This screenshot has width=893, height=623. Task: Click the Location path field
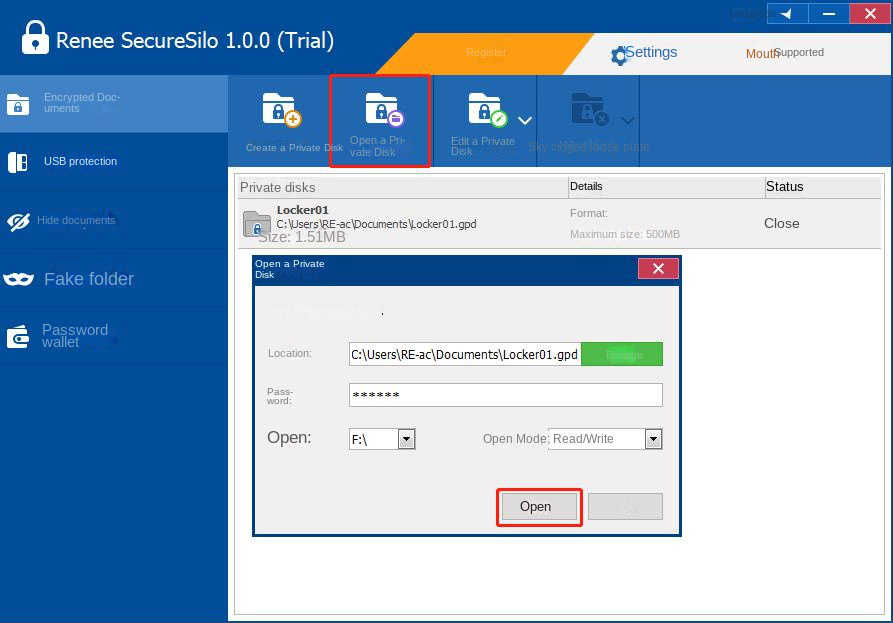pyautogui.click(x=464, y=355)
